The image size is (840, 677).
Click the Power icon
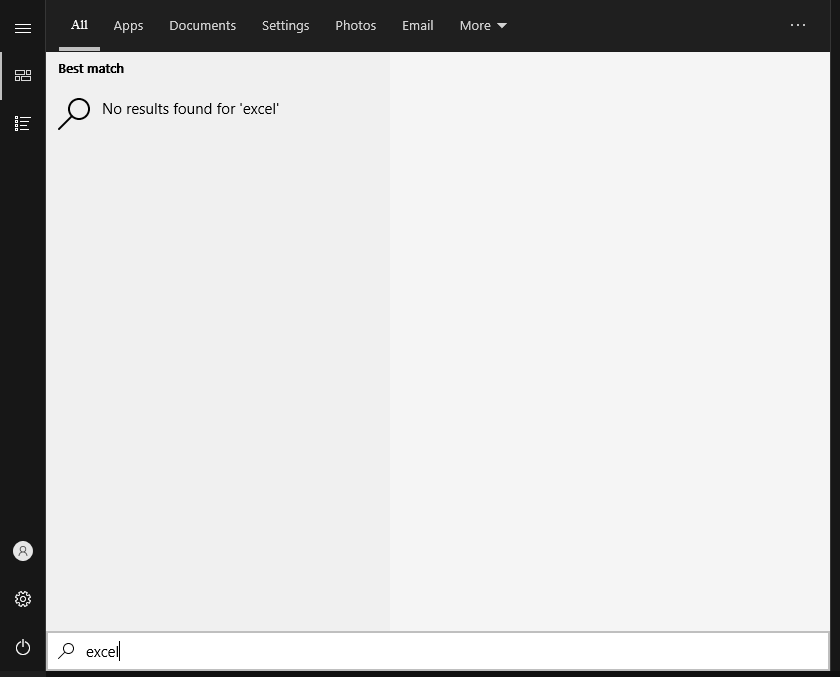point(22,647)
